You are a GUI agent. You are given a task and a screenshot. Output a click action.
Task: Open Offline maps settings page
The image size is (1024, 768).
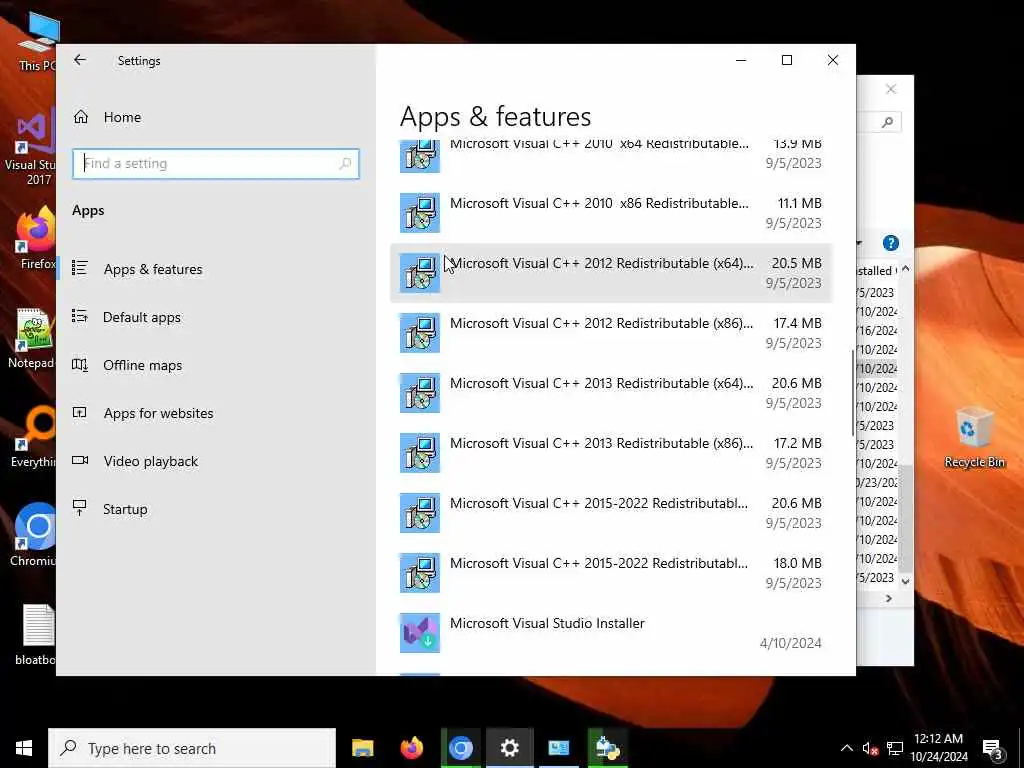click(x=142, y=365)
